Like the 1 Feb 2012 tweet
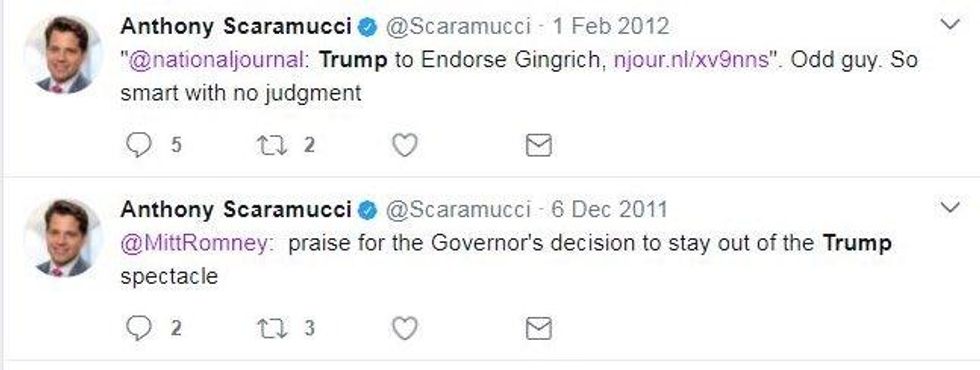This screenshot has width=980, height=370. tap(404, 146)
